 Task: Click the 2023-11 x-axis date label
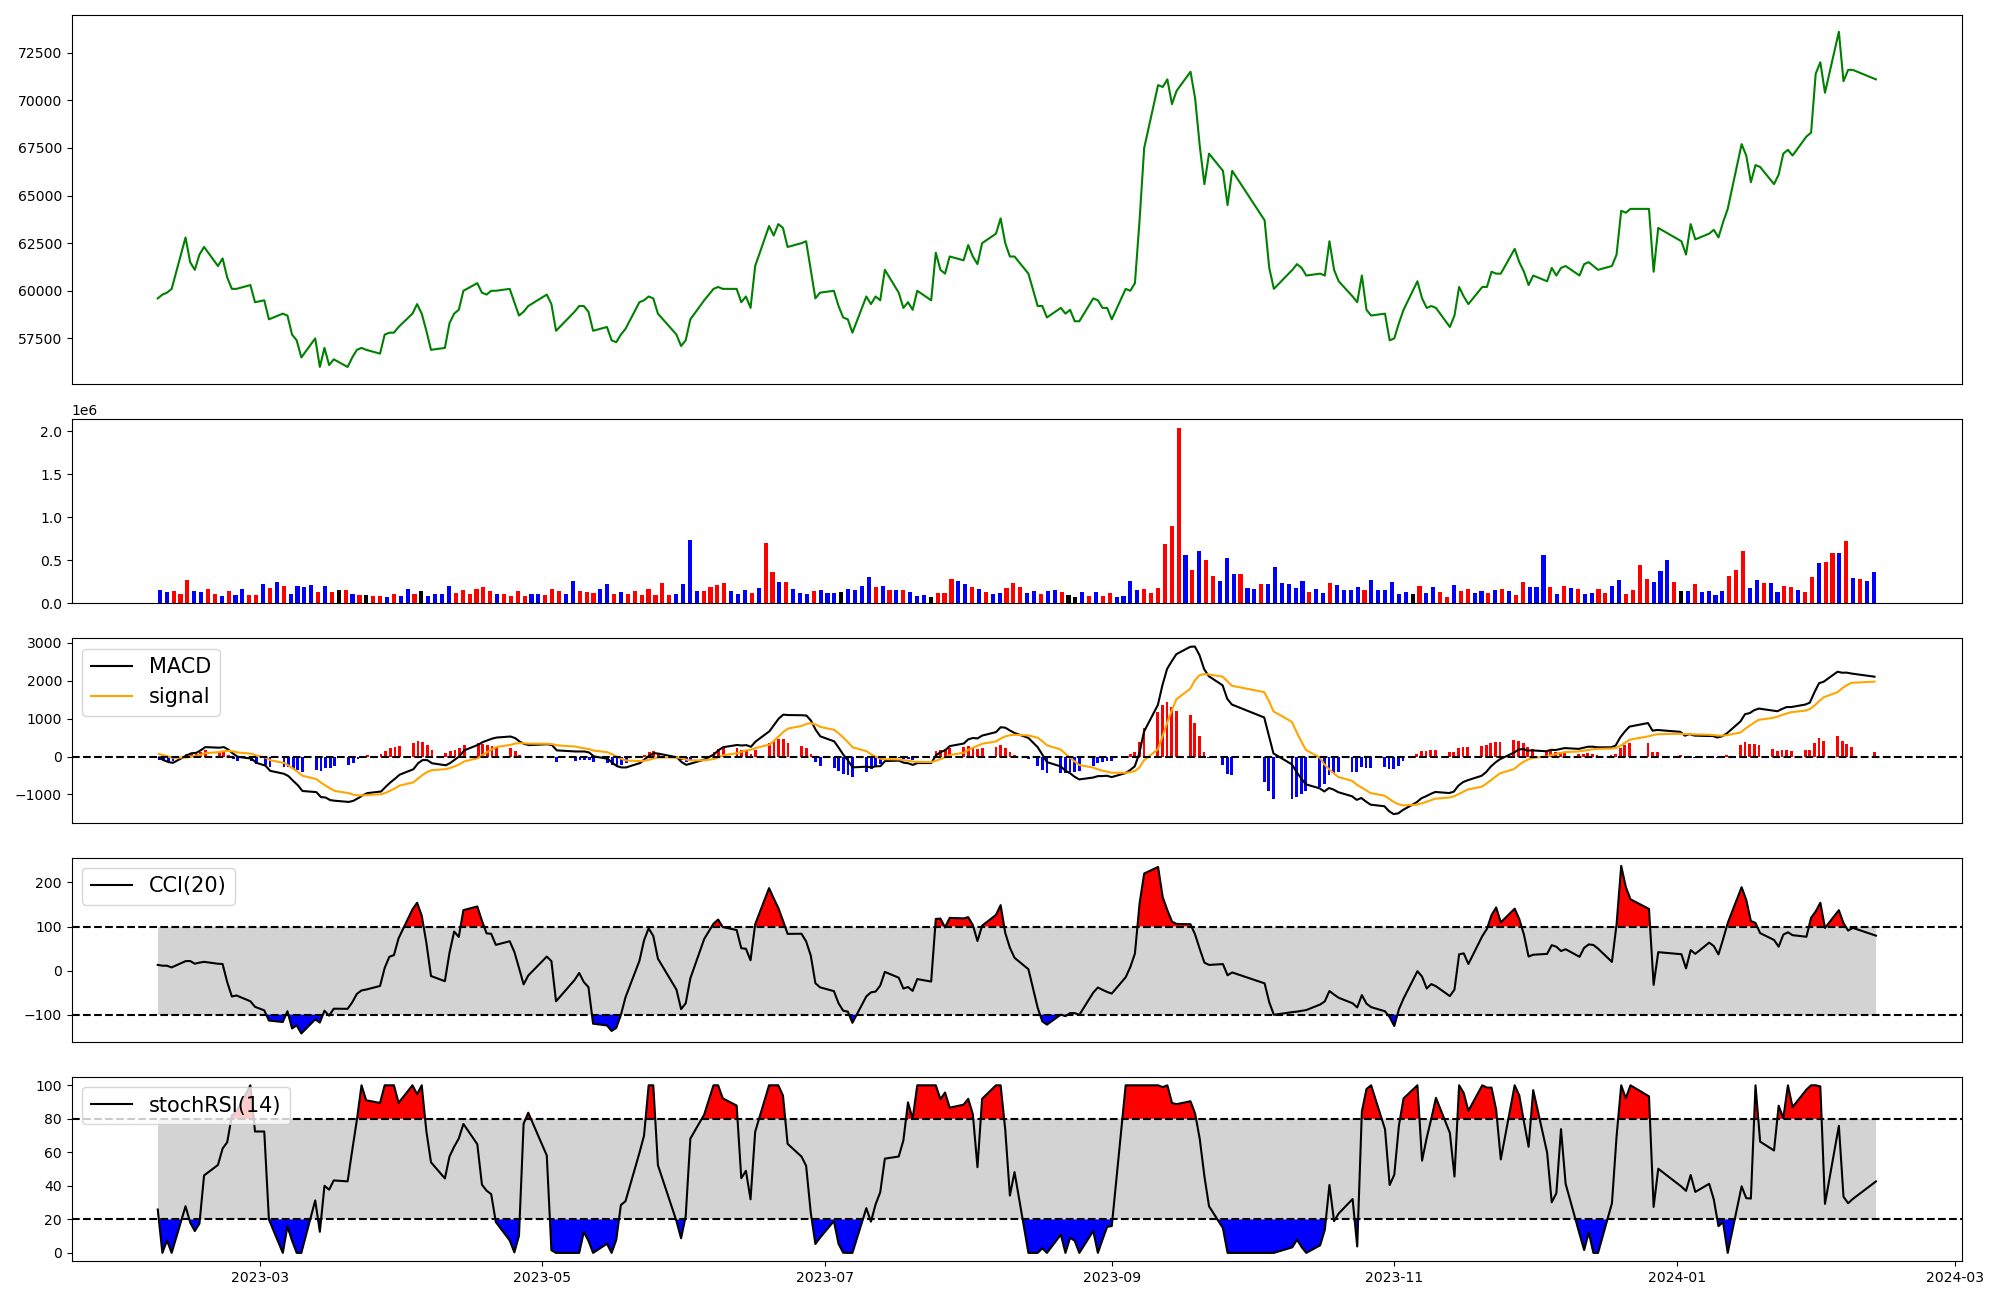coord(1394,1277)
